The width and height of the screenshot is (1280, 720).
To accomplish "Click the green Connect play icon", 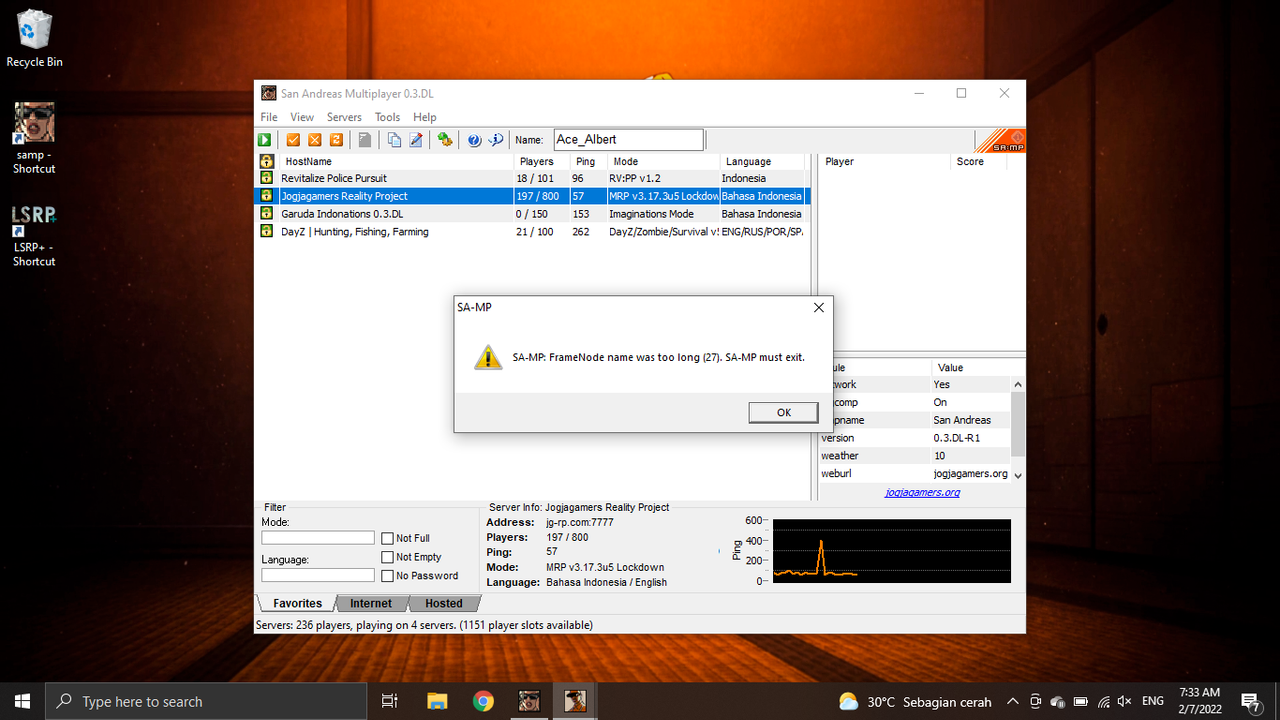I will pos(265,140).
